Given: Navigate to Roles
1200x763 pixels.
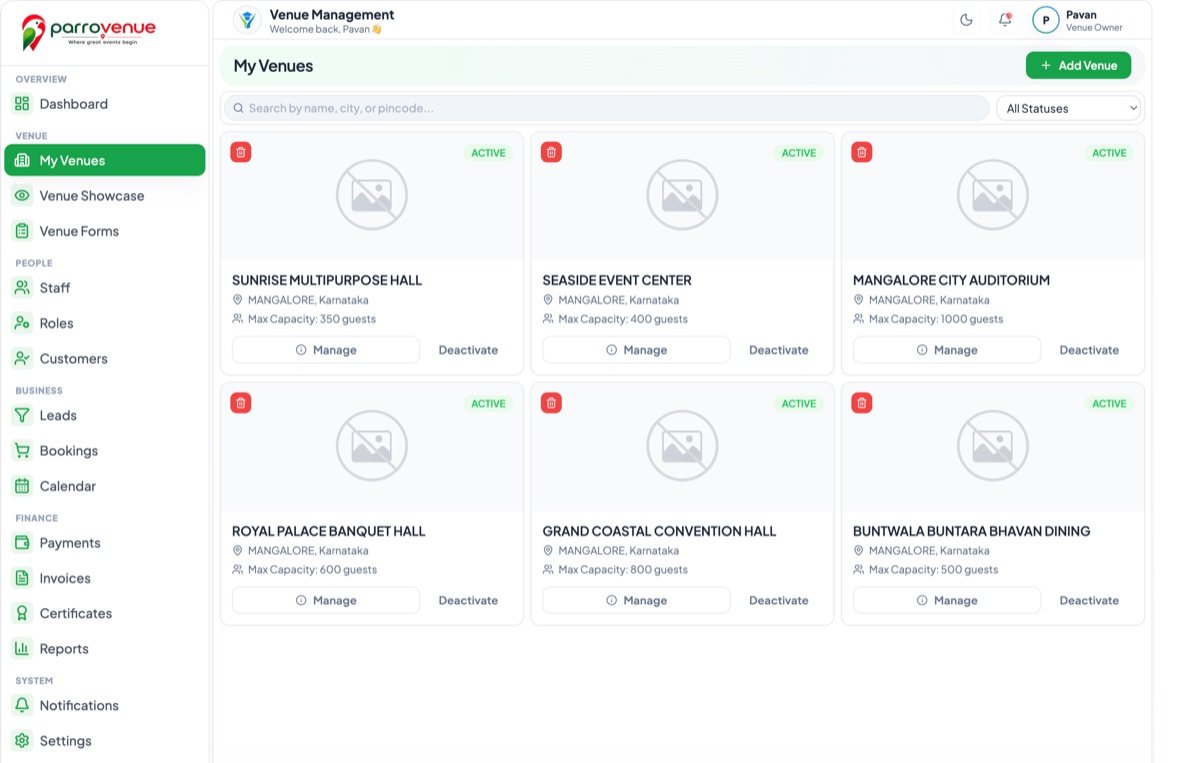Looking at the screenshot, I should (105, 323).
